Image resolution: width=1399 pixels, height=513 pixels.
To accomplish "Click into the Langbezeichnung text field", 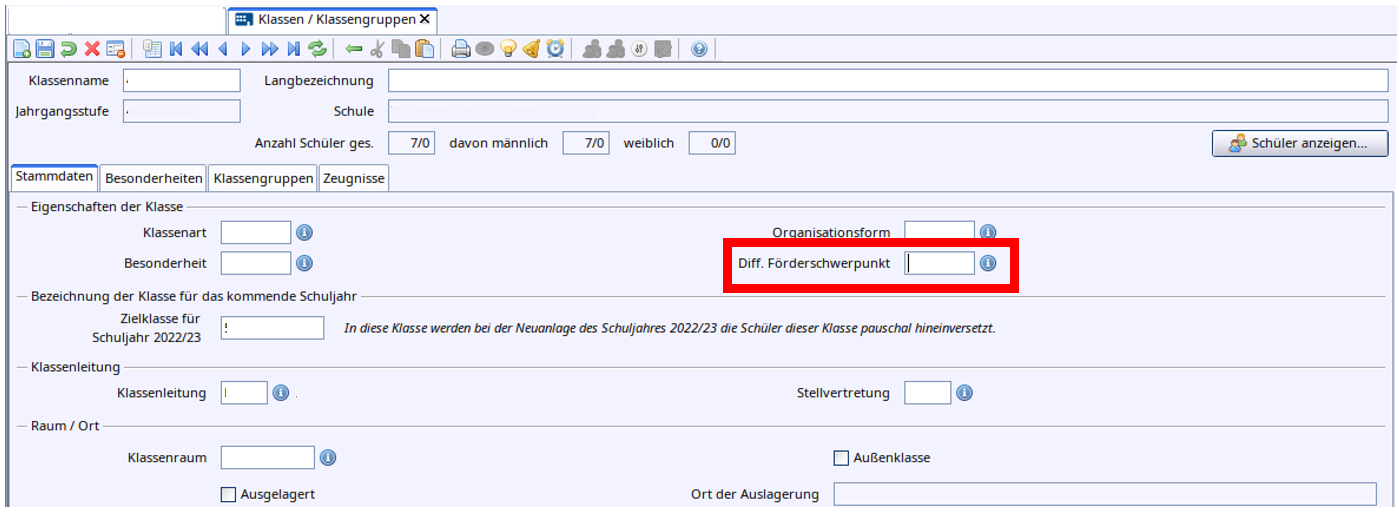I will [887, 81].
